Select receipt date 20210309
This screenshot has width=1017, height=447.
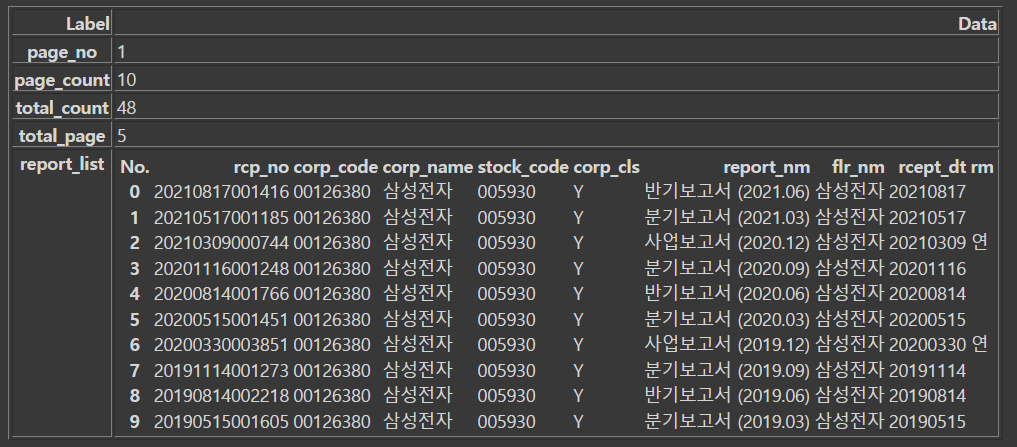click(927, 243)
